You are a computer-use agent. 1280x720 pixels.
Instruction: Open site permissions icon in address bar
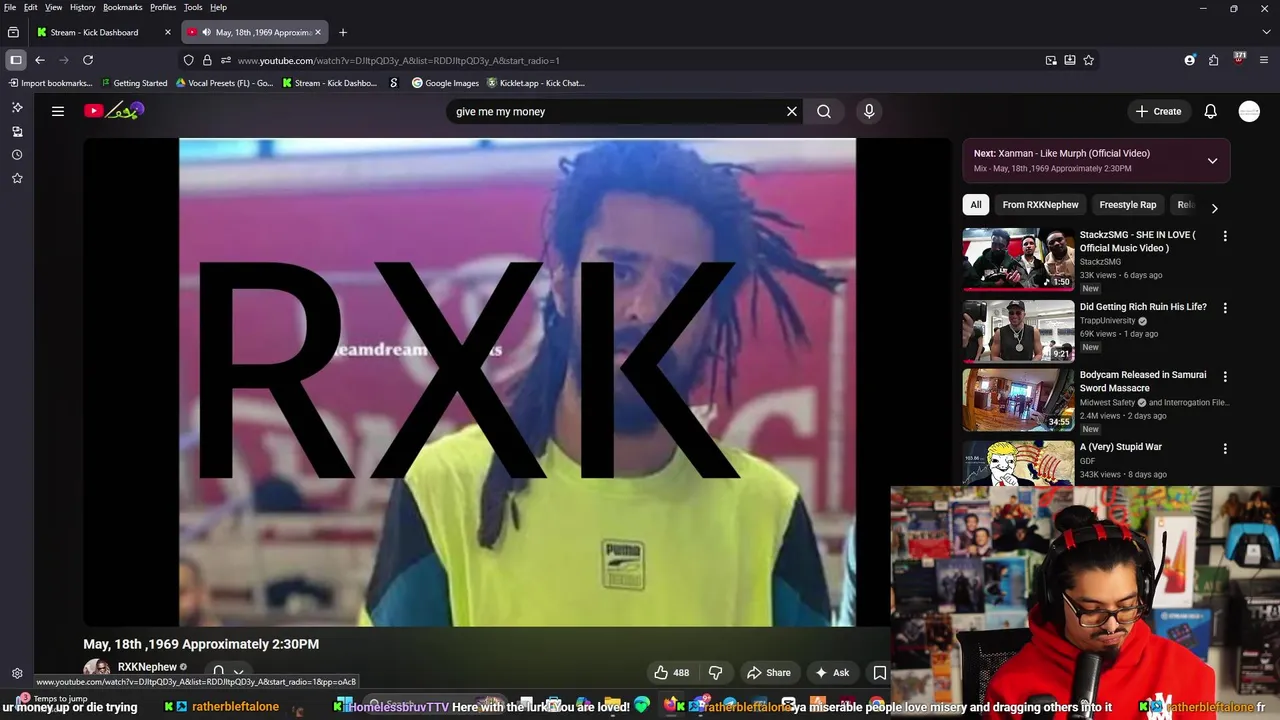coord(226,60)
